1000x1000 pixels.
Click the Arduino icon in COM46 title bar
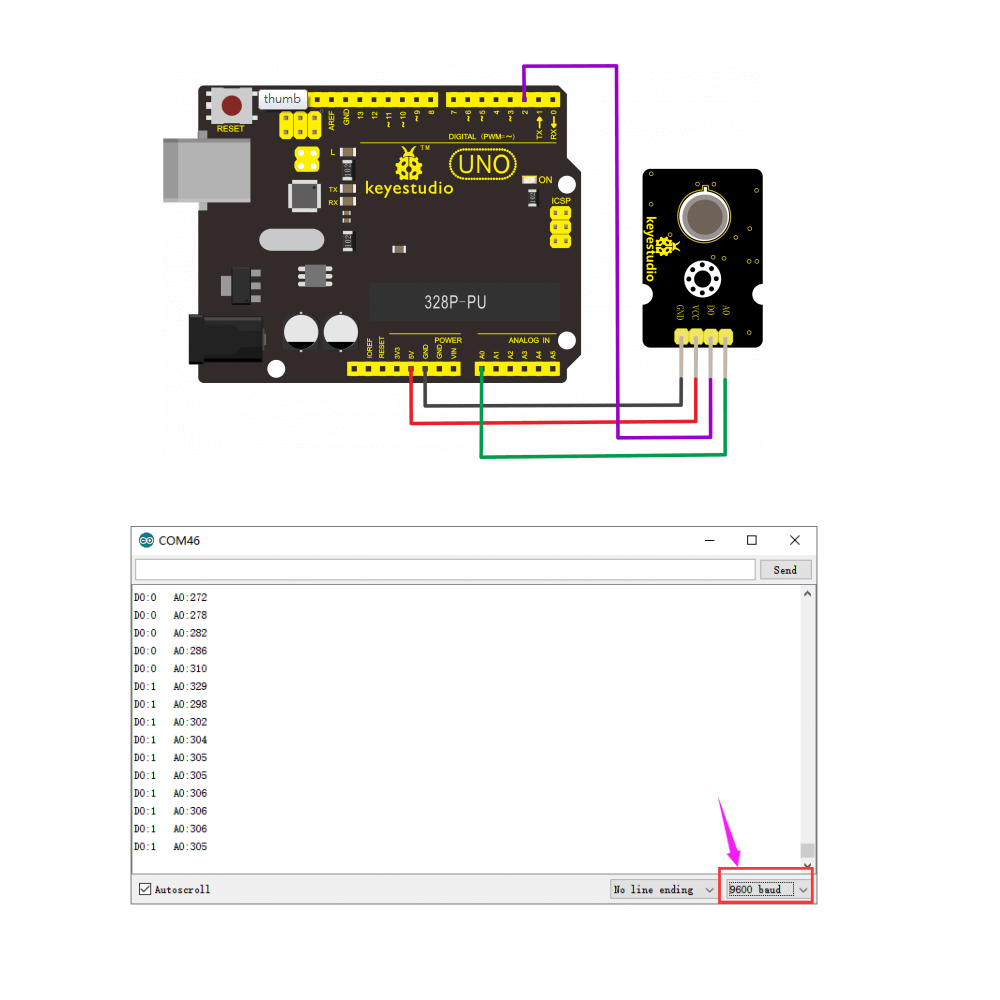147,540
